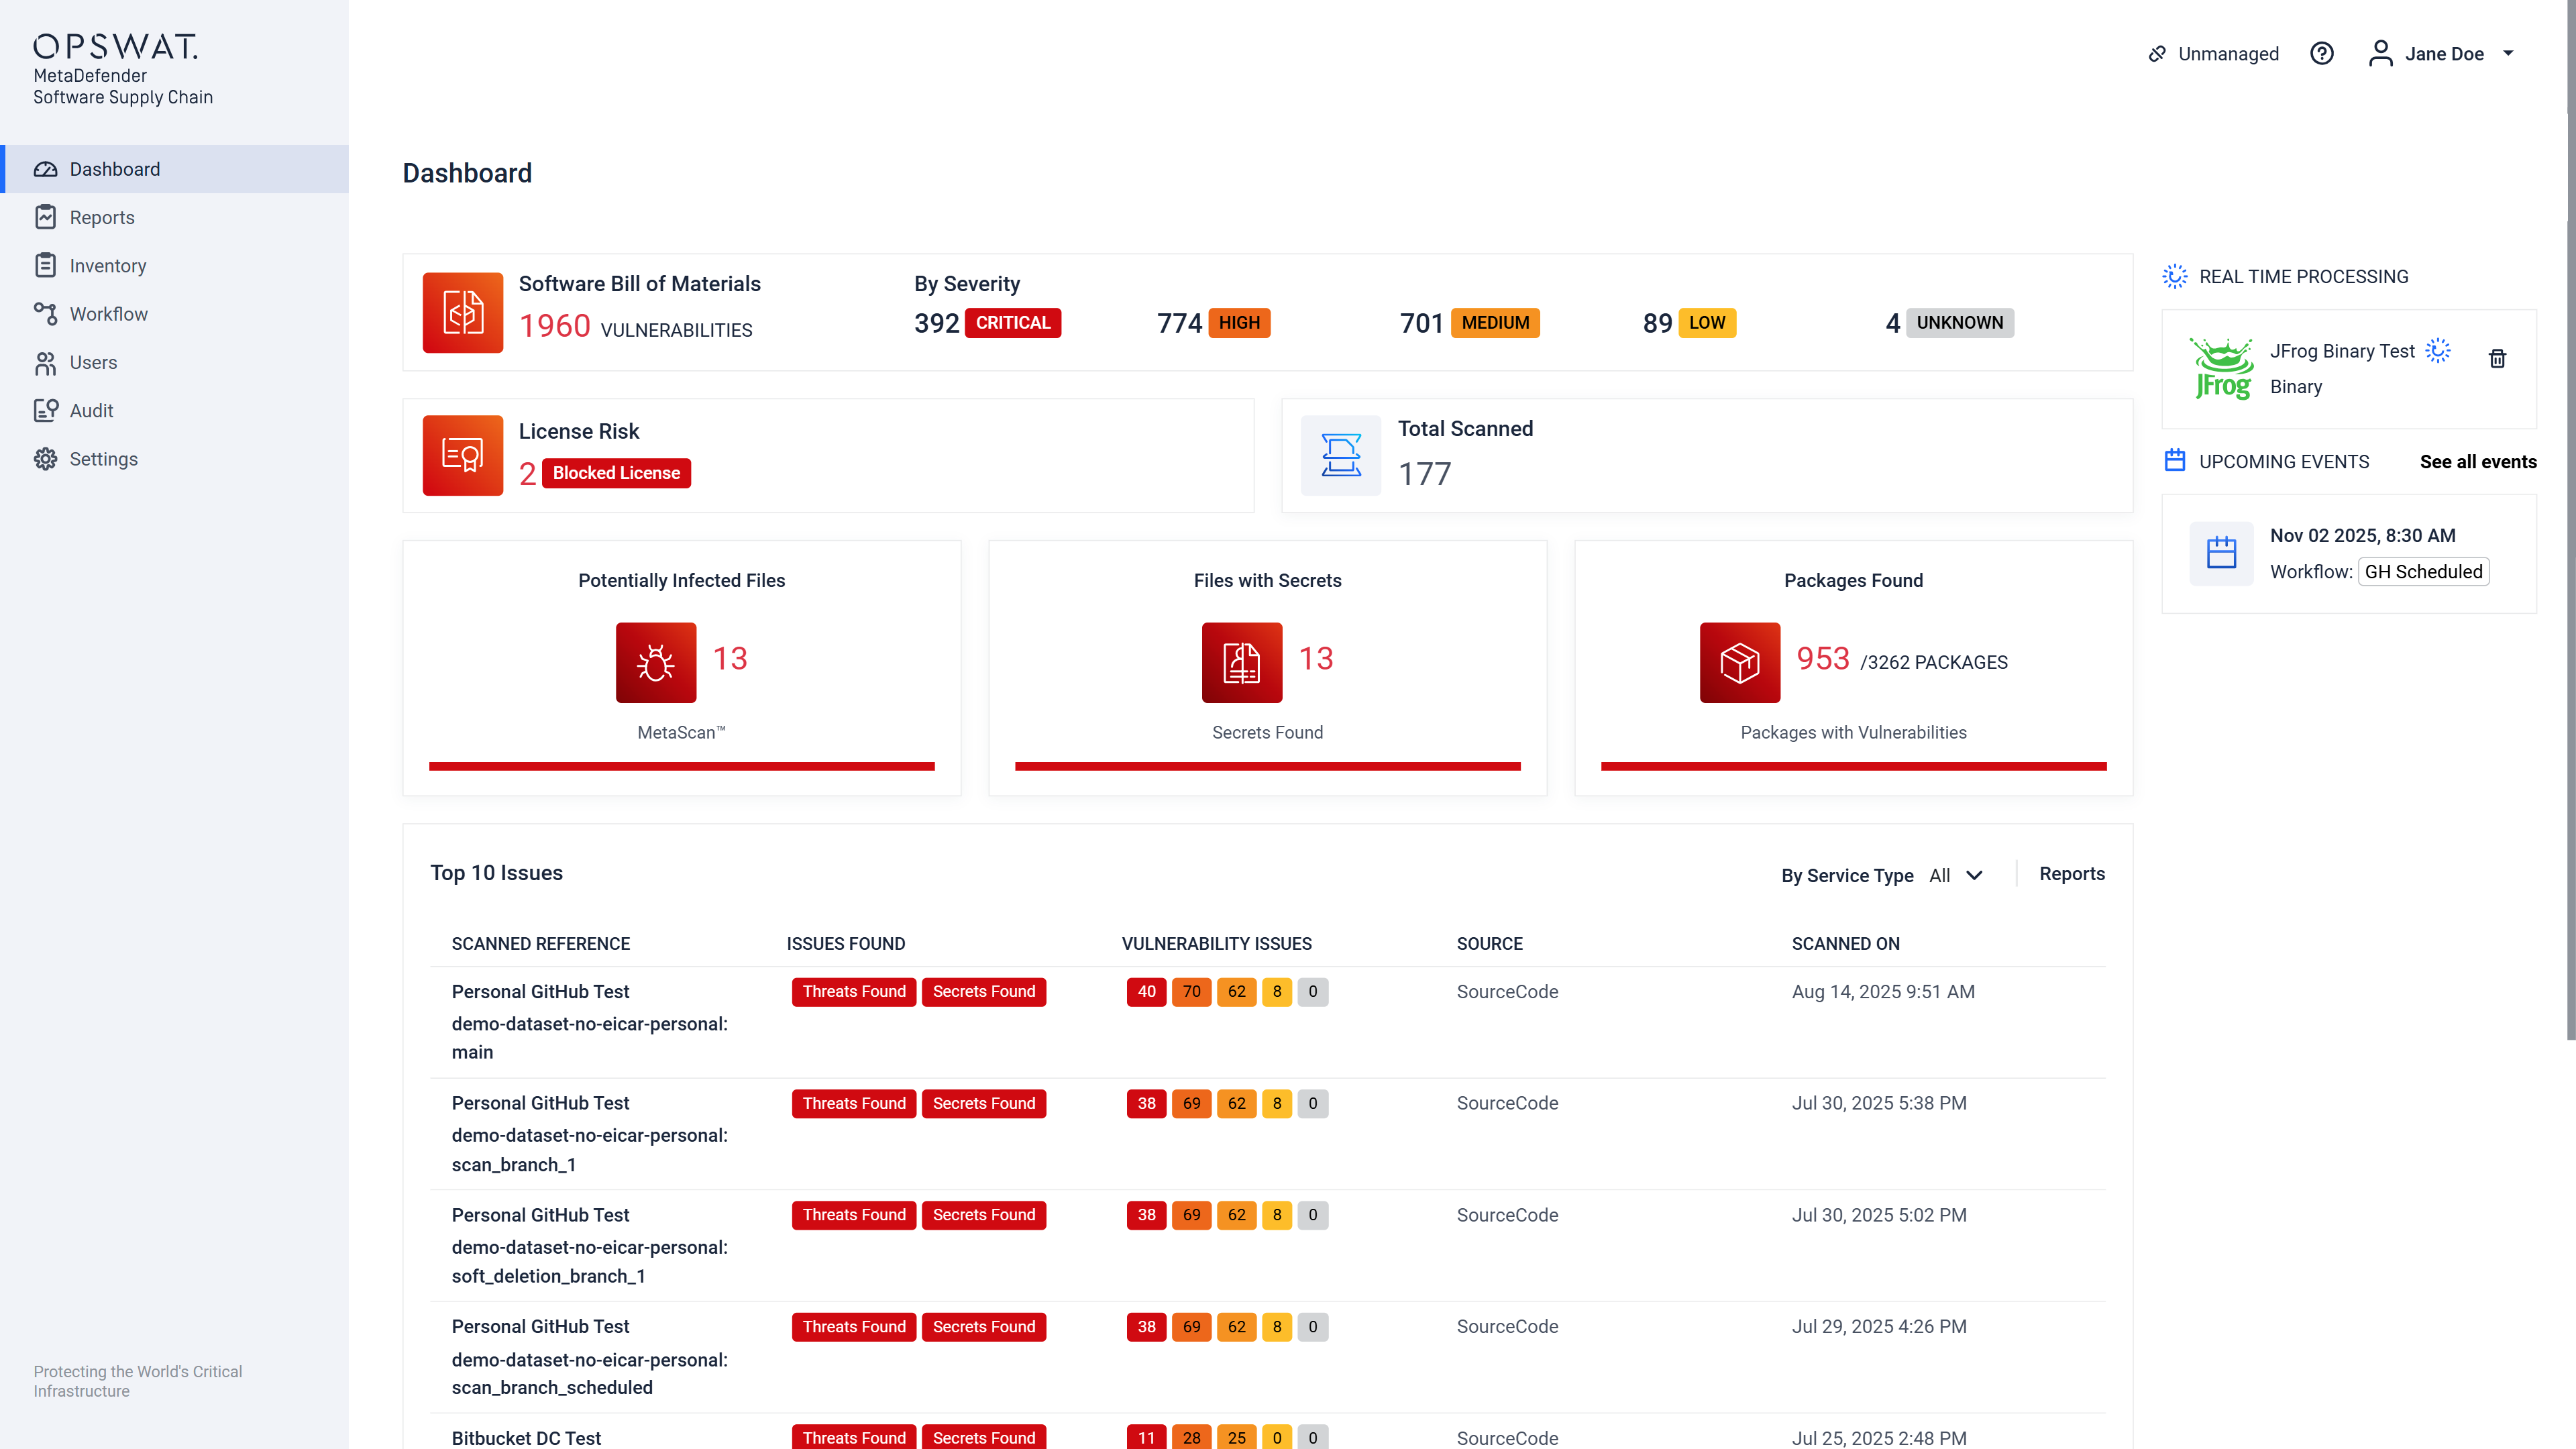
Task: Click high count 28 in Bitbucket row
Action: click(1192, 1437)
